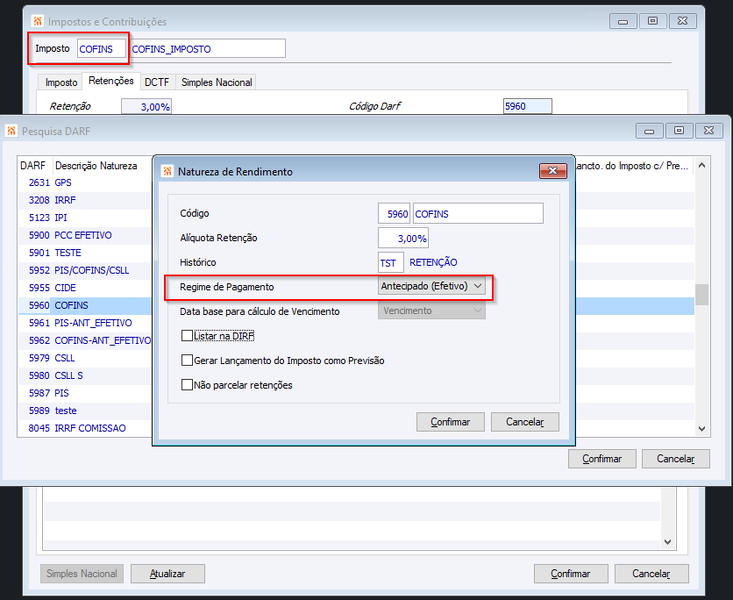Image resolution: width=733 pixels, height=600 pixels.
Task: Select the 3208 IRRF row
Action: pos(85,200)
